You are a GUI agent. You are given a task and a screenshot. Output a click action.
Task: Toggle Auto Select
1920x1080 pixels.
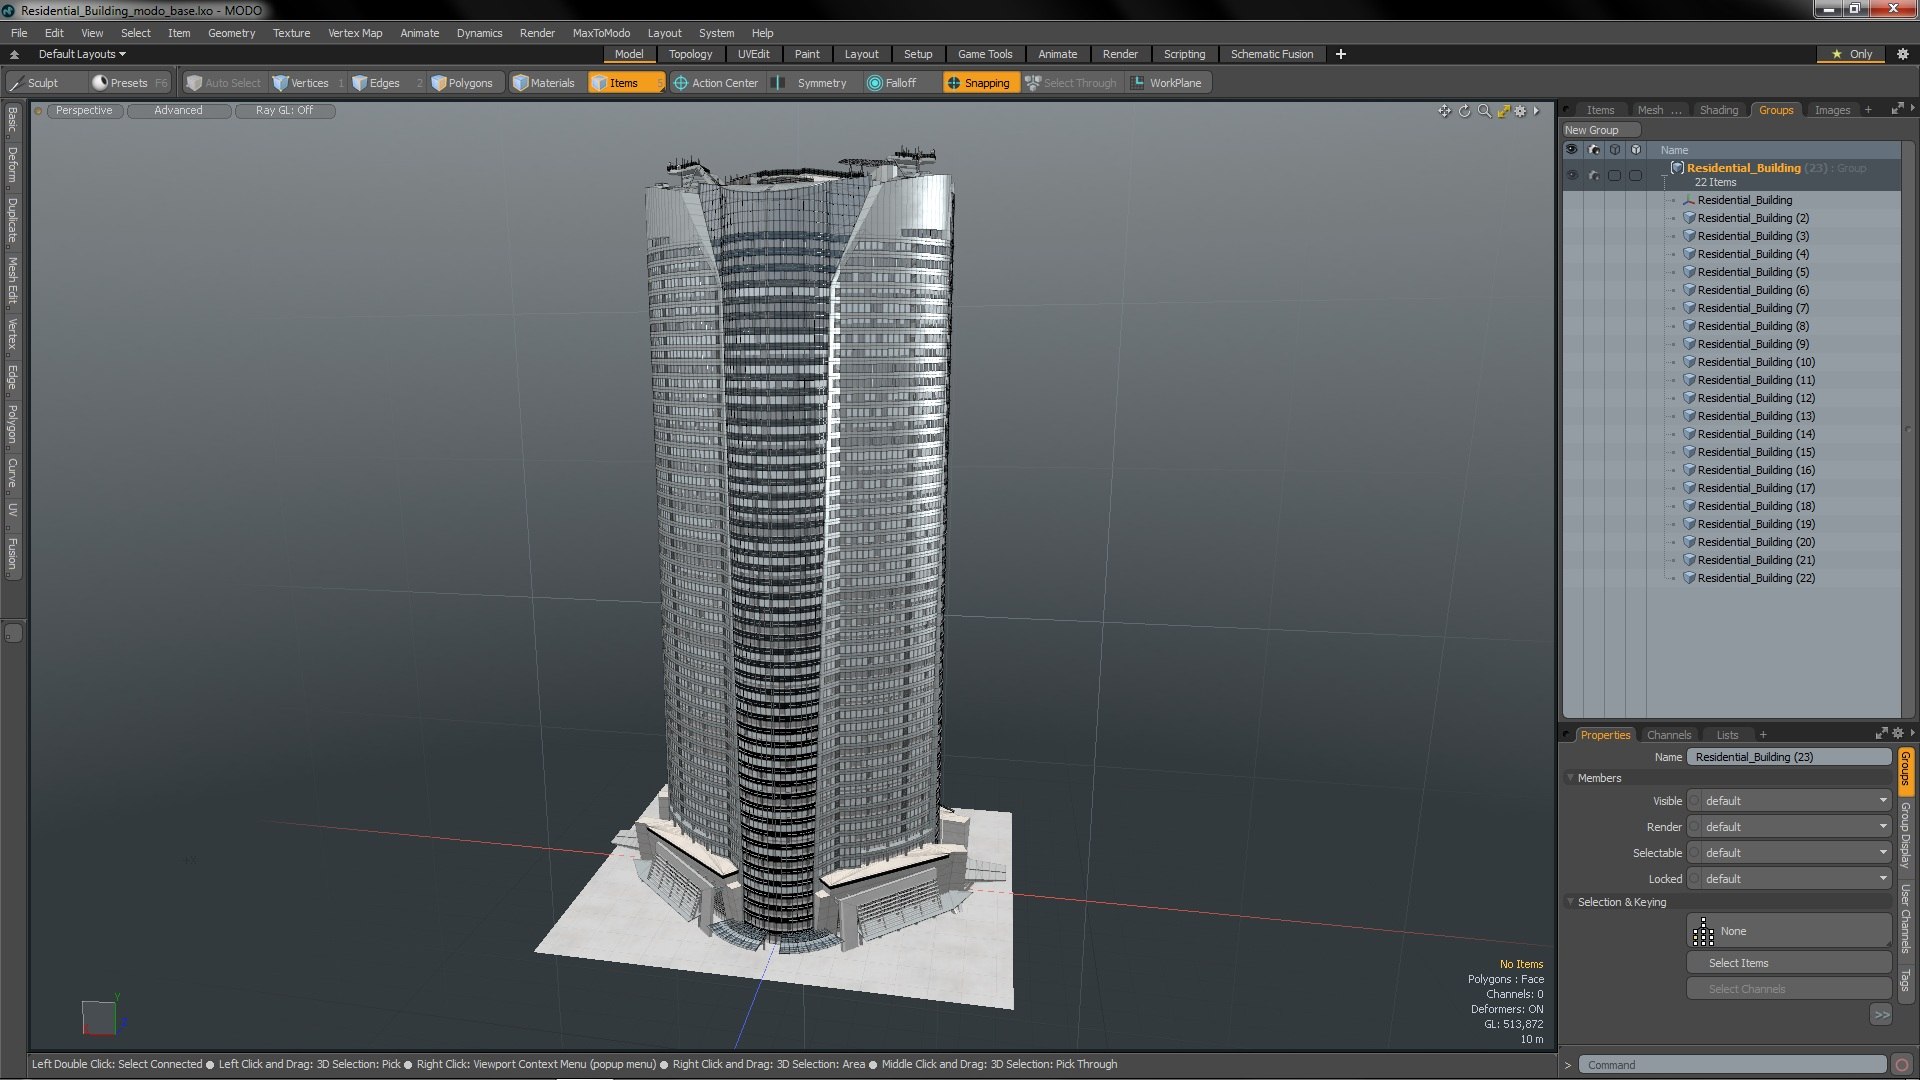[224, 83]
